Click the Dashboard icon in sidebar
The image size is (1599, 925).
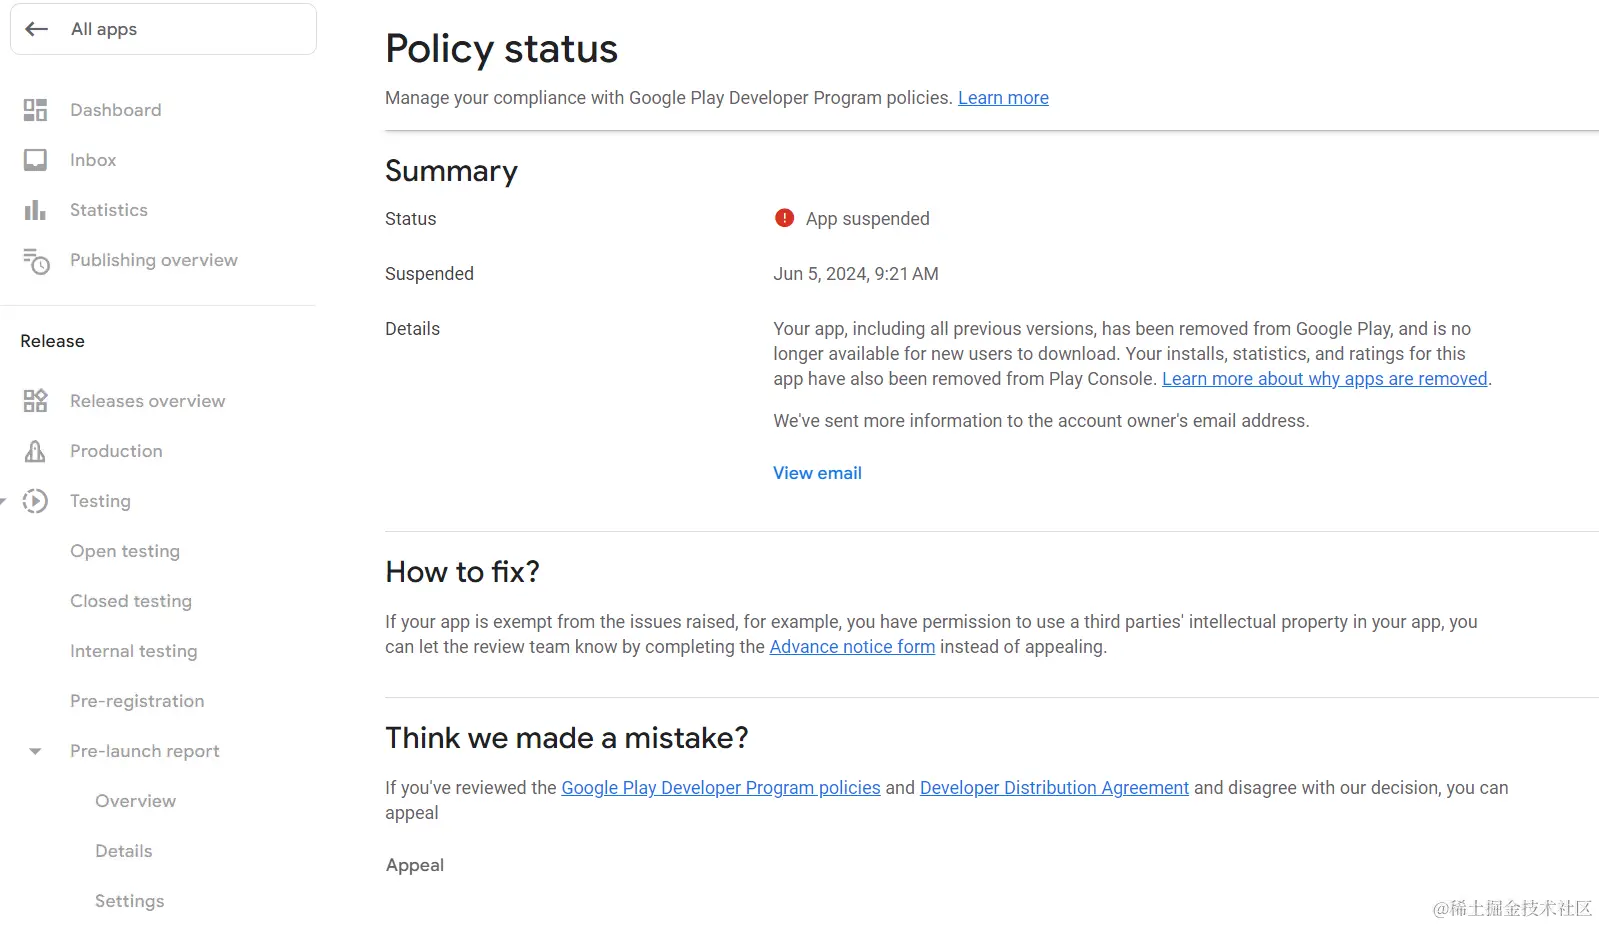(x=35, y=110)
